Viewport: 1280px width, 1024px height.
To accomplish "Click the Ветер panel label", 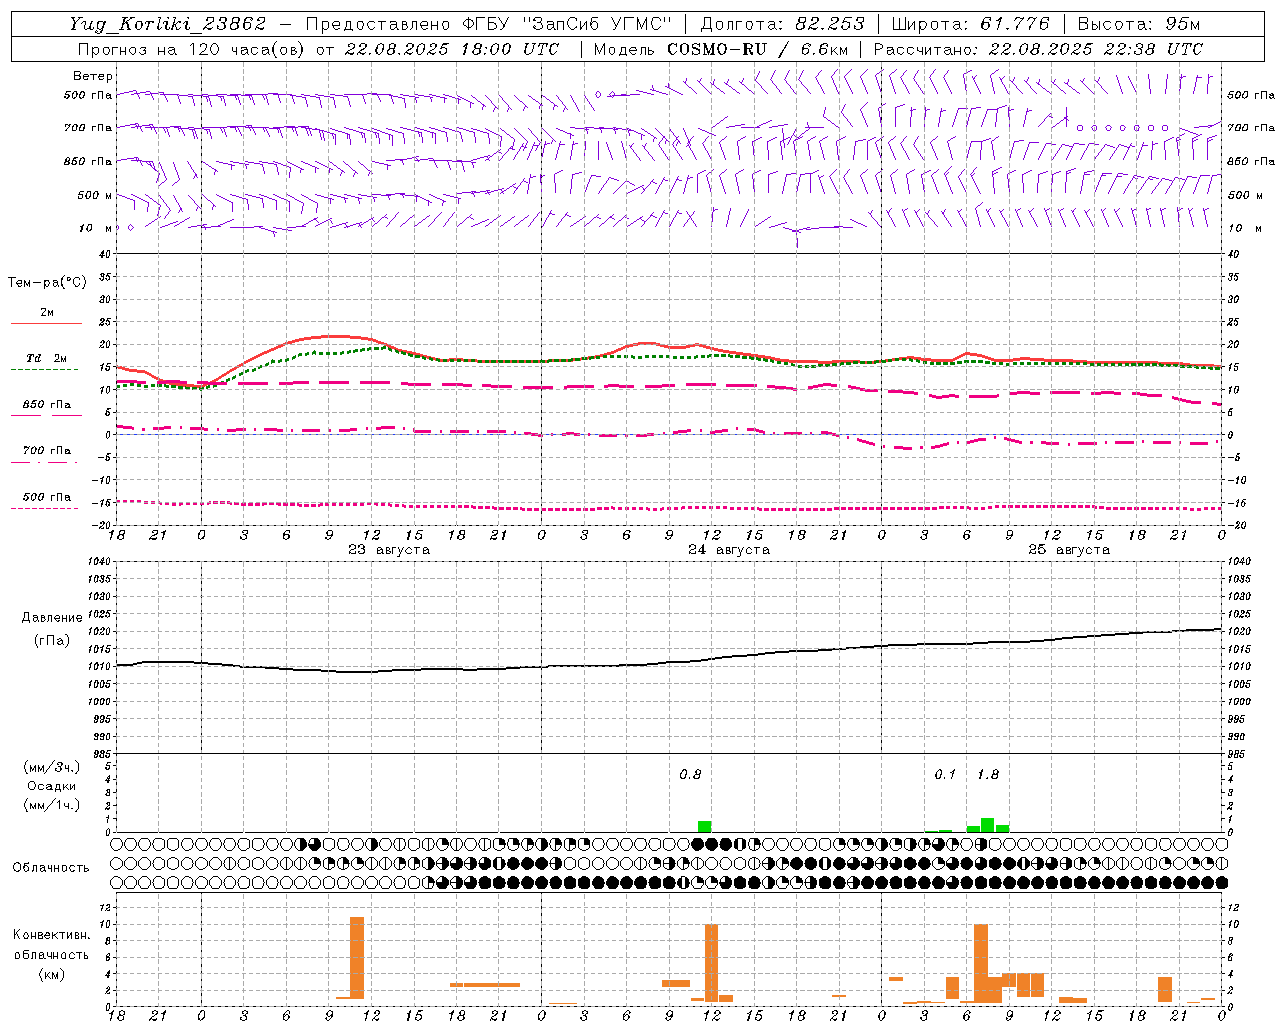I will [x=93, y=76].
